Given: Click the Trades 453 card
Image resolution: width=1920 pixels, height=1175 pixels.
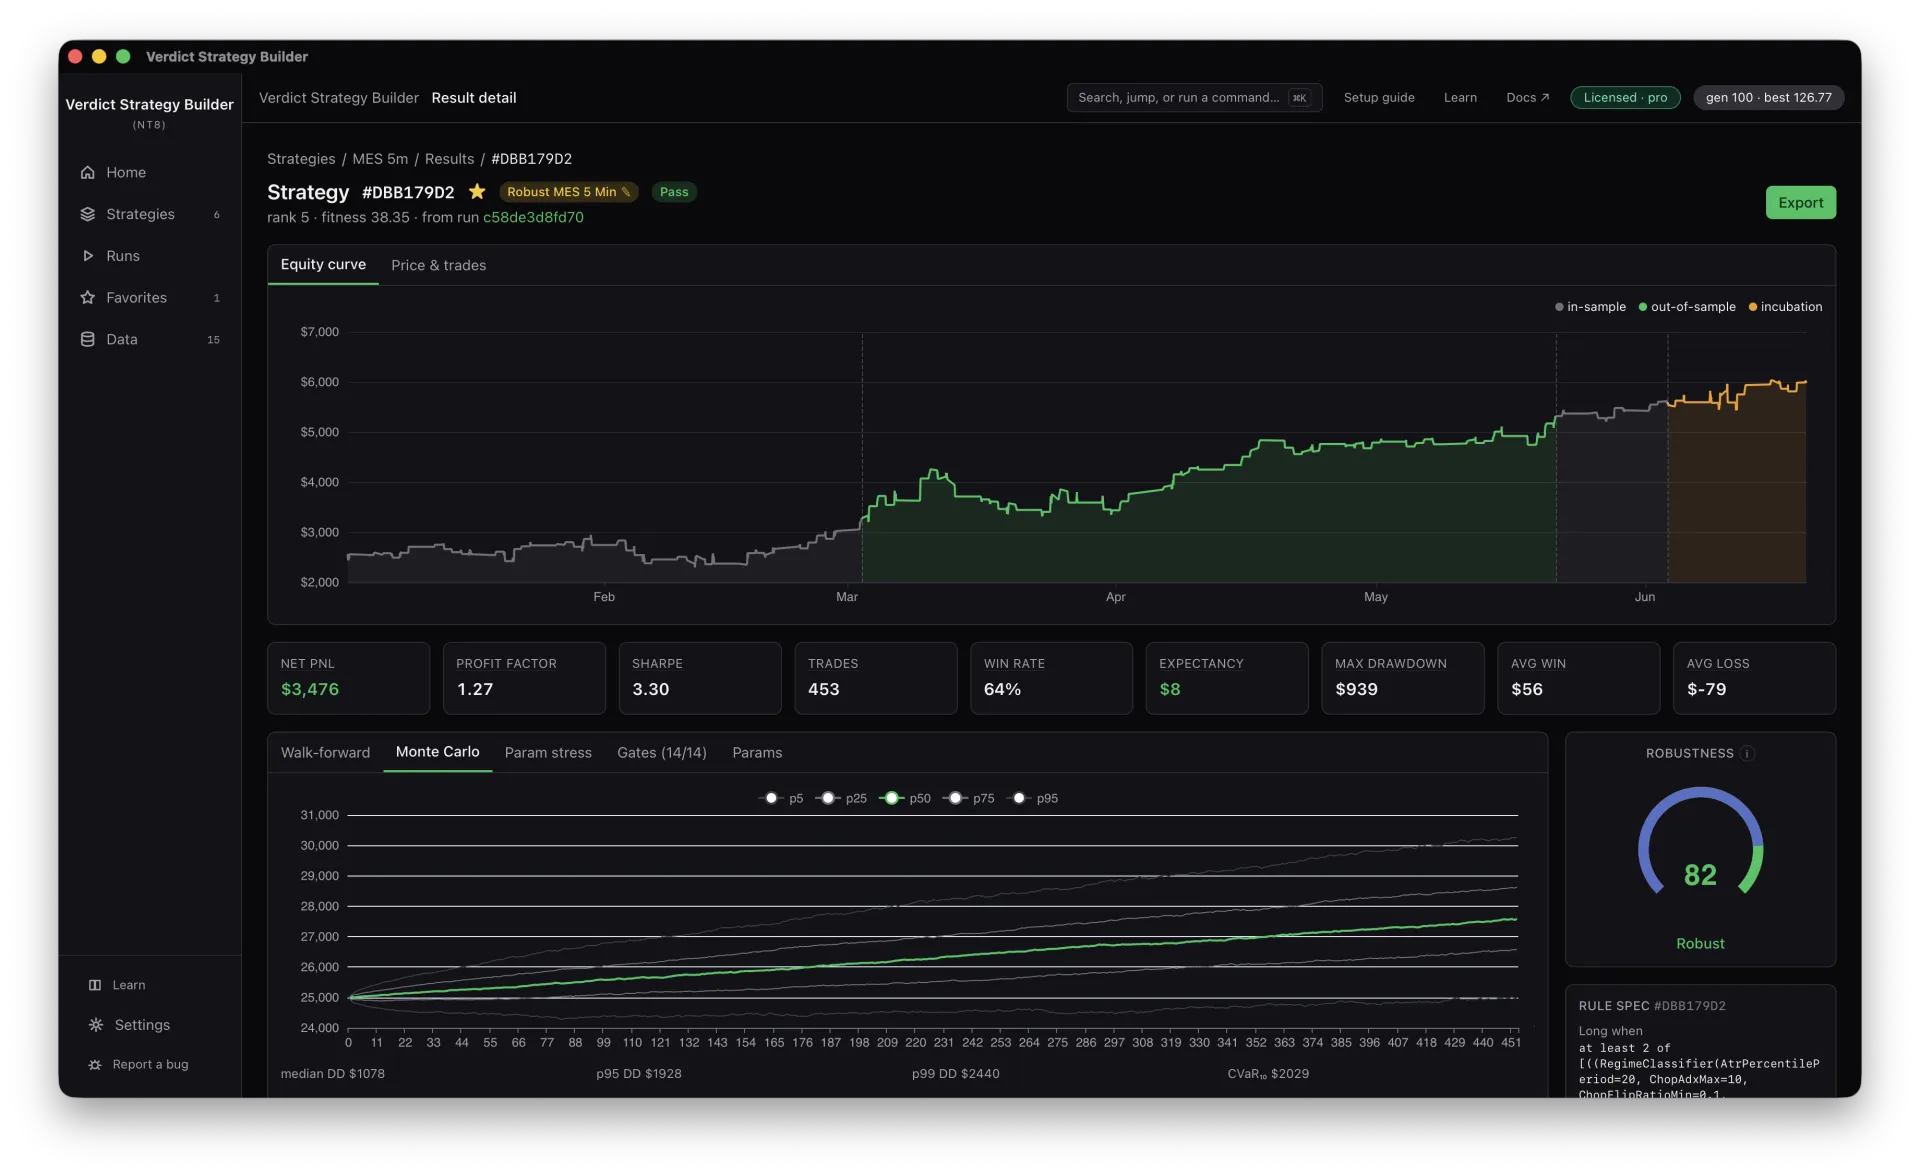Looking at the screenshot, I should (x=875, y=678).
